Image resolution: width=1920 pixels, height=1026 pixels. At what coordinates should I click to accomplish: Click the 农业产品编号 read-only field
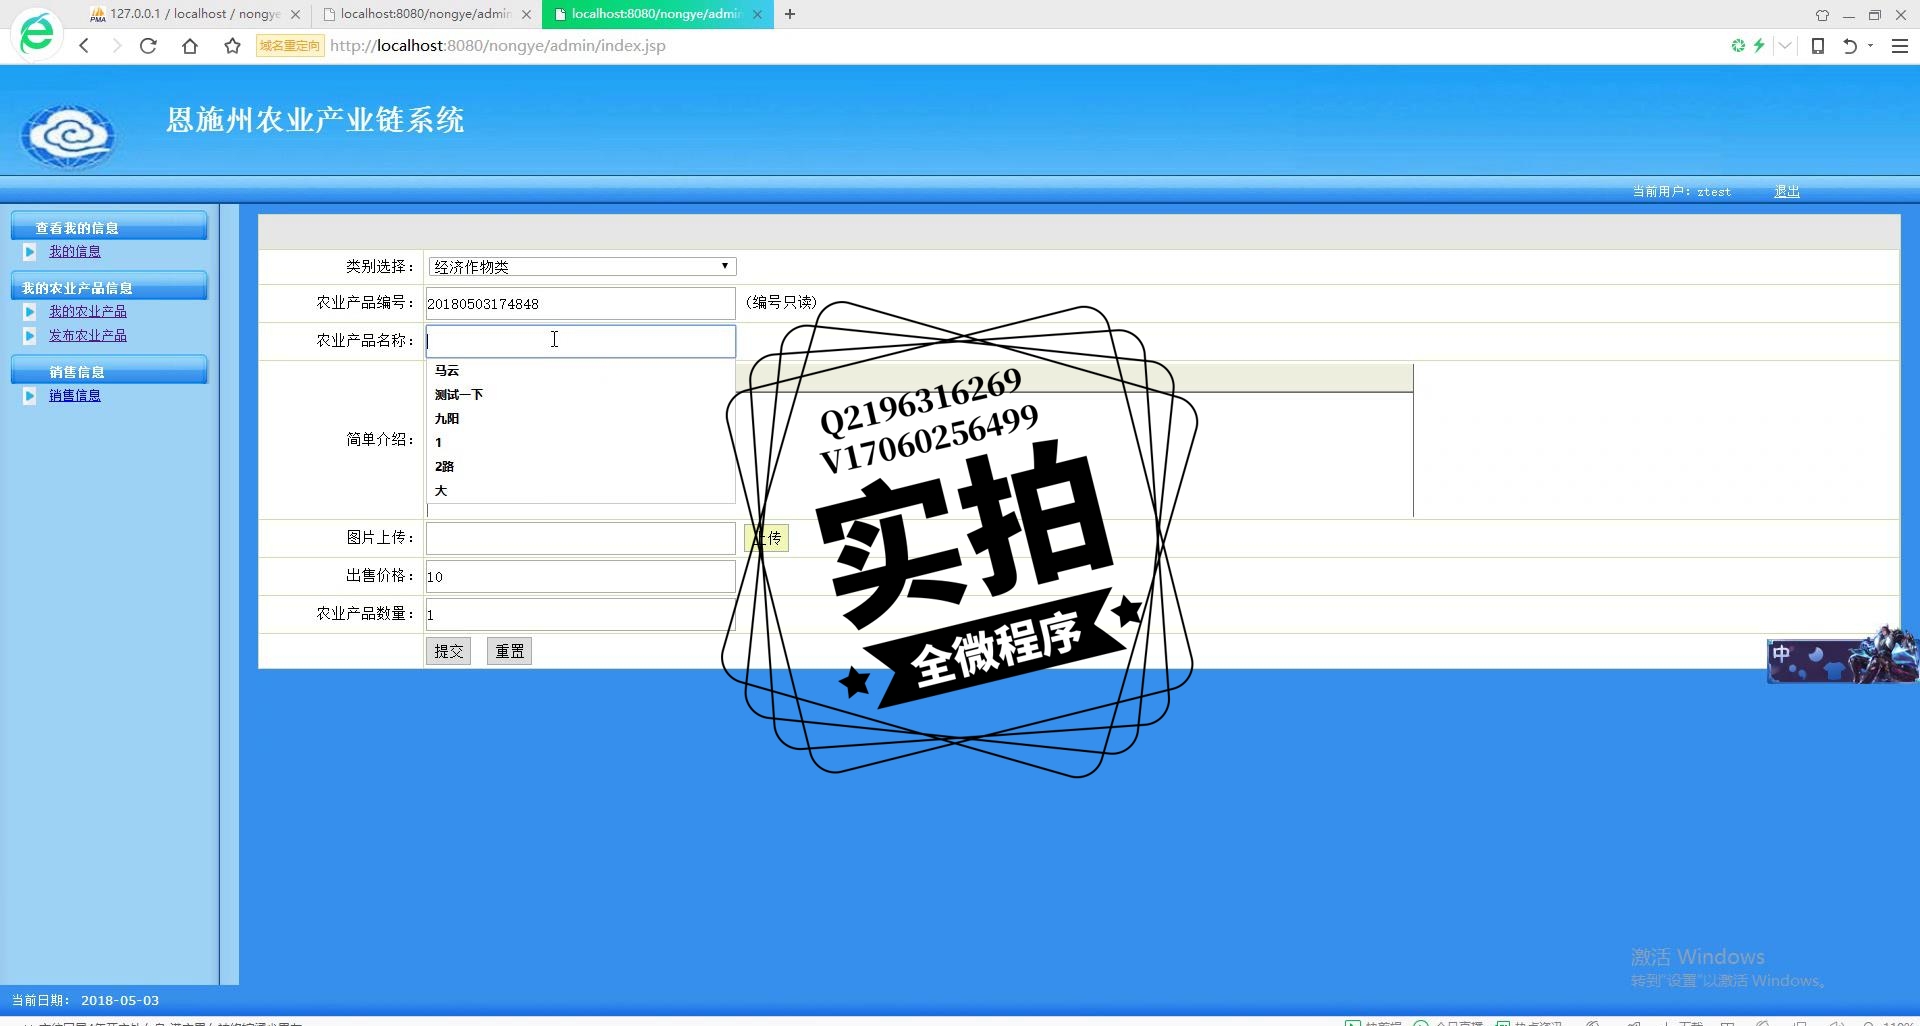point(580,304)
